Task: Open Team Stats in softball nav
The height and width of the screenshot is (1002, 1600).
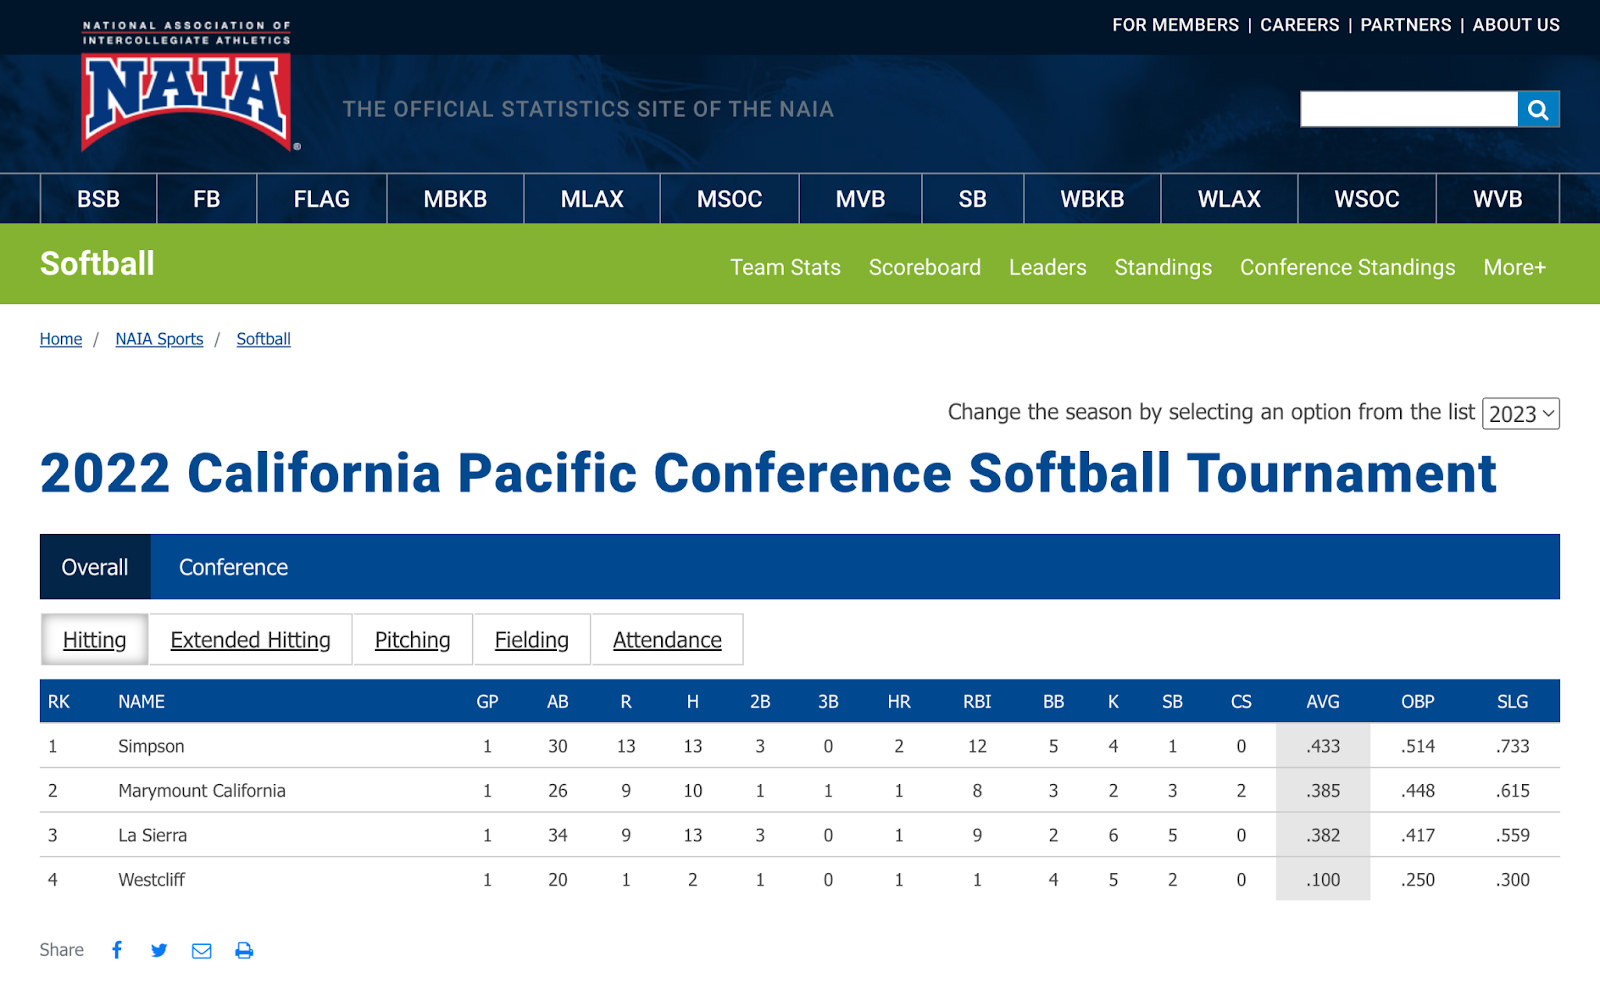Action: (x=785, y=267)
